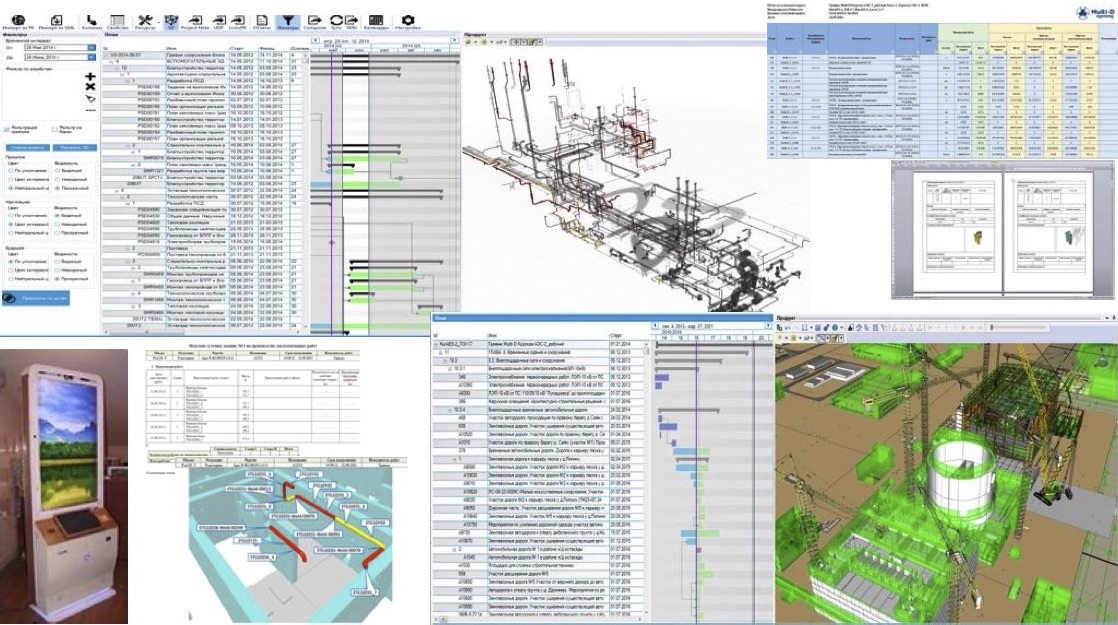This screenshot has height=625, width=1118.
Task: Enable the 'Фильтр на борде' checkbox
Action: [x=55, y=130]
